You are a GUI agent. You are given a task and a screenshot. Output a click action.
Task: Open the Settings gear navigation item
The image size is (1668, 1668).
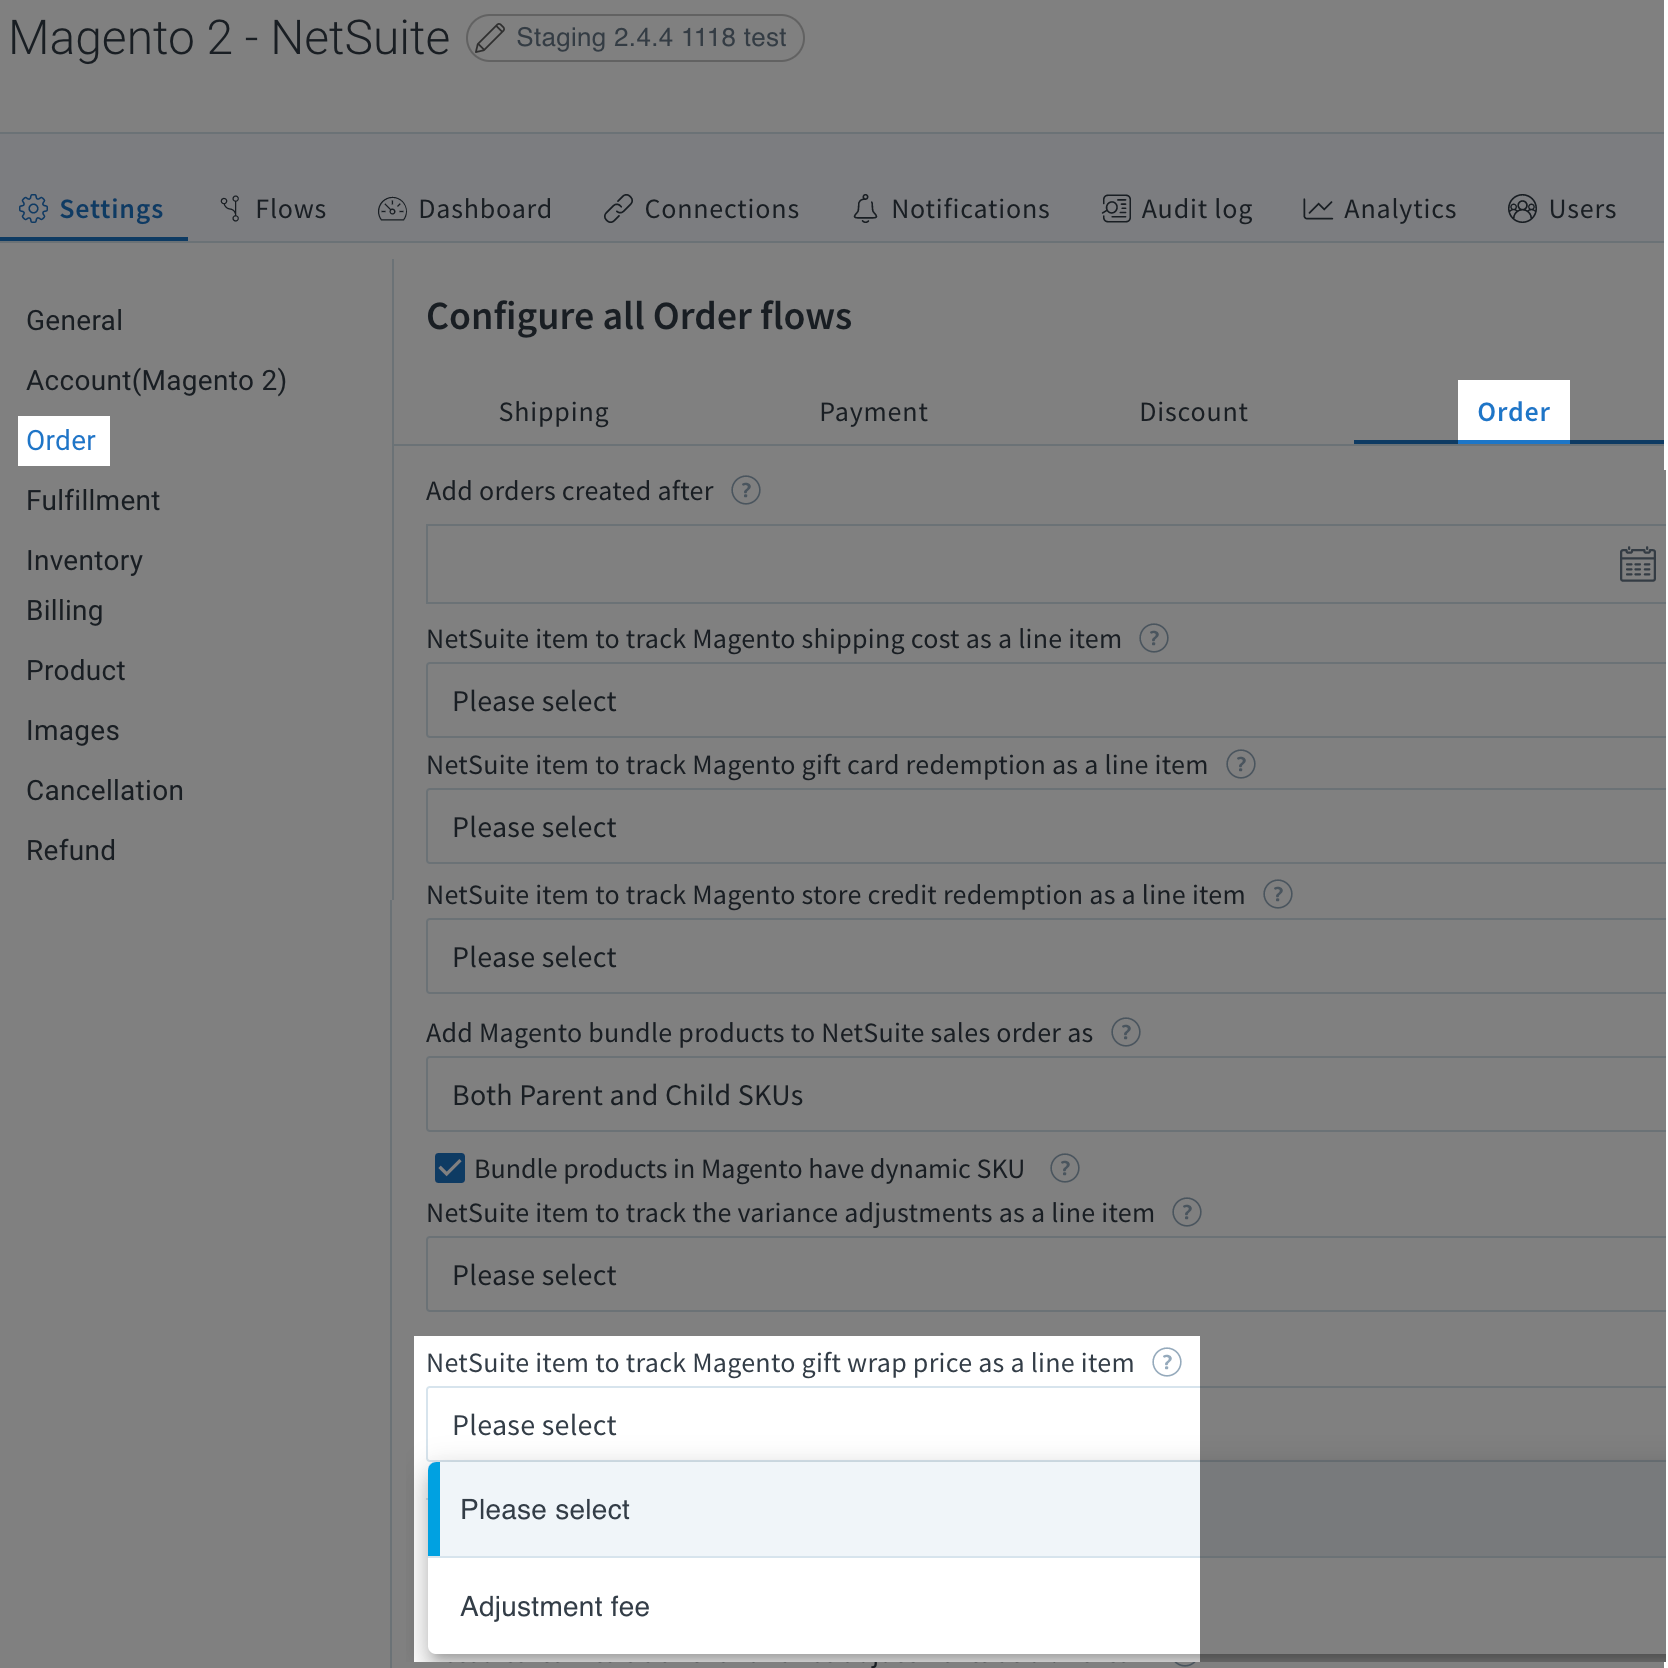pos(34,208)
